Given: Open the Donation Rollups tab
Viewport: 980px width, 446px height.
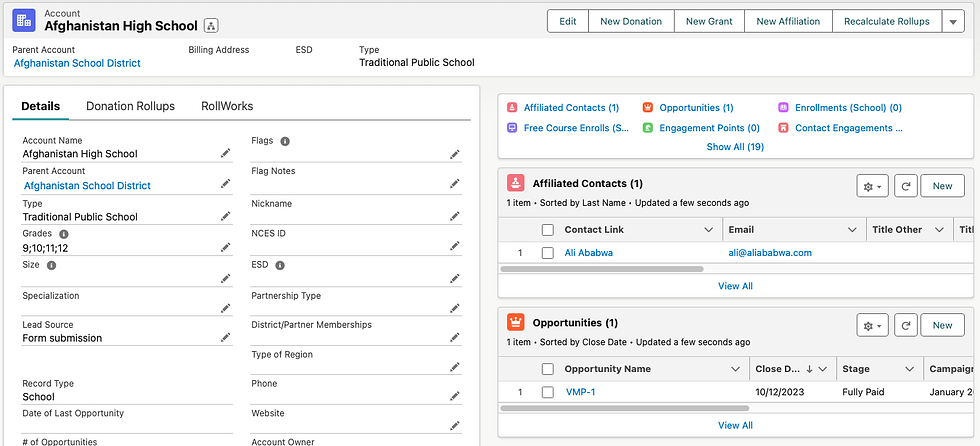Looking at the screenshot, I should 131,106.
